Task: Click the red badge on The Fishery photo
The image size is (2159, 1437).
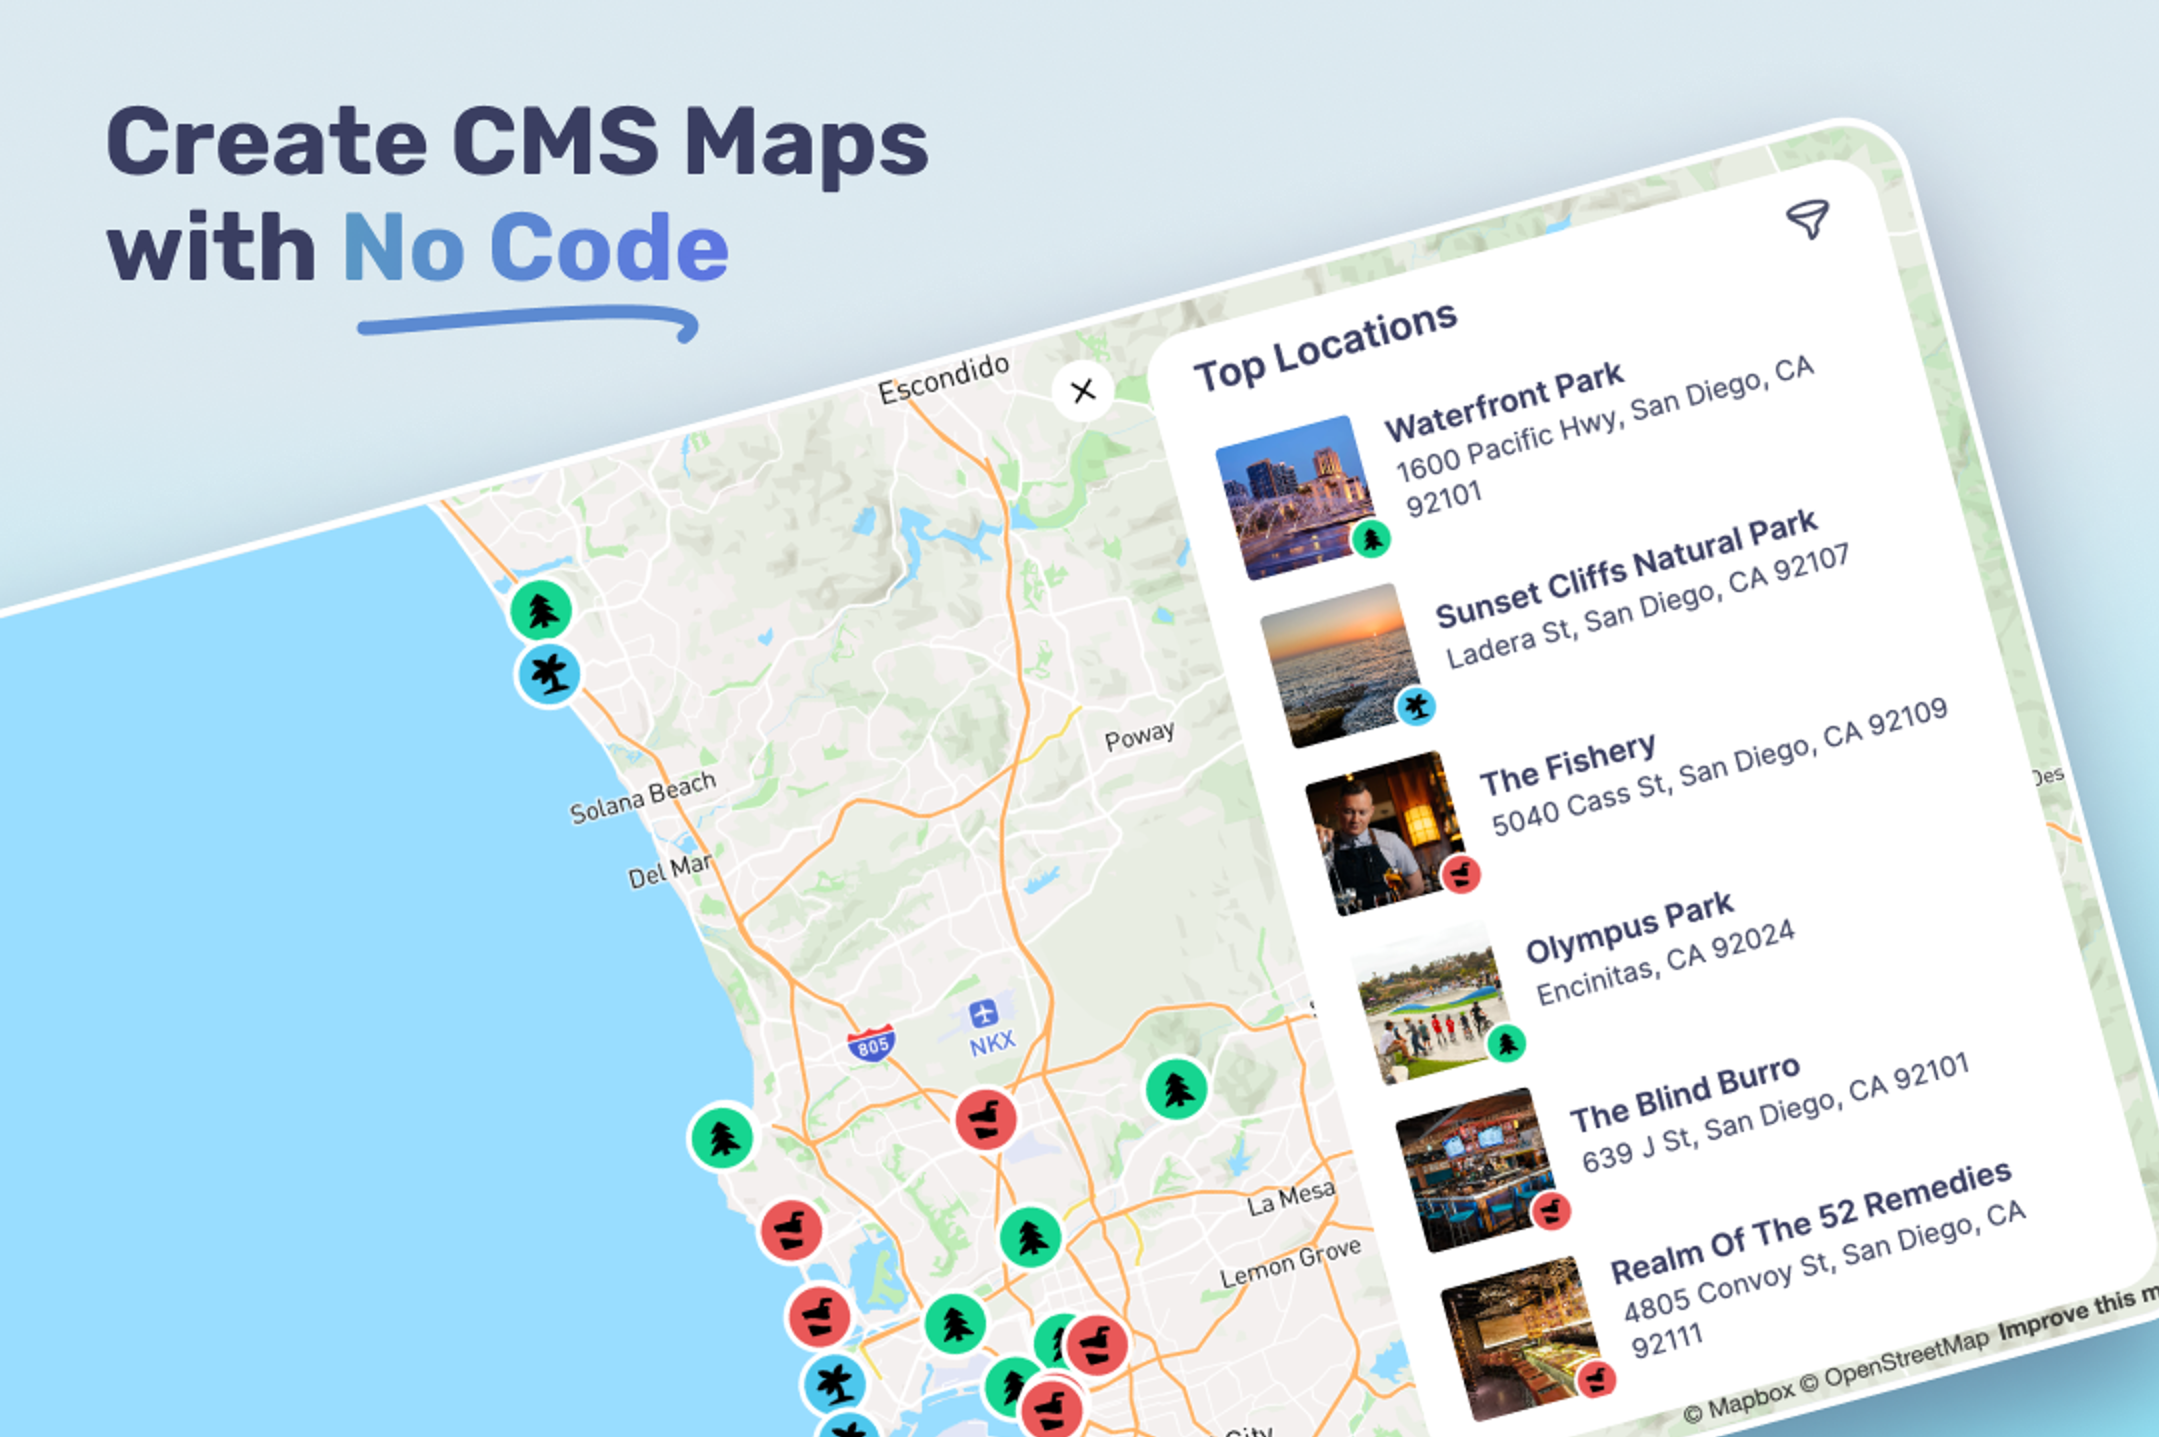Action: tap(1461, 874)
